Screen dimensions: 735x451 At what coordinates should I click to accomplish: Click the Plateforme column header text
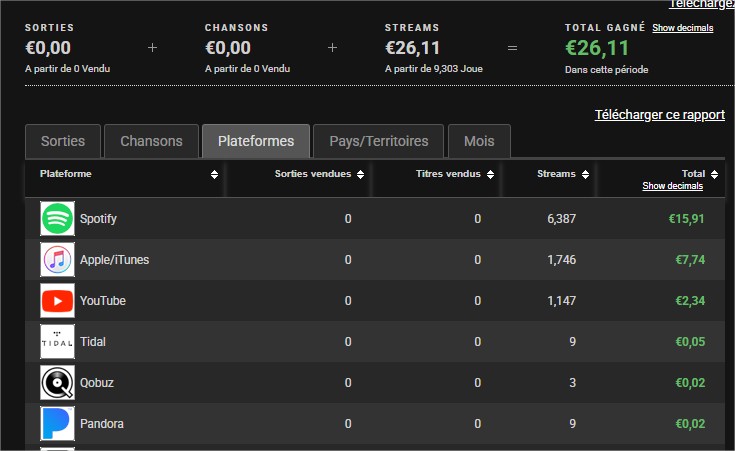pos(66,173)
